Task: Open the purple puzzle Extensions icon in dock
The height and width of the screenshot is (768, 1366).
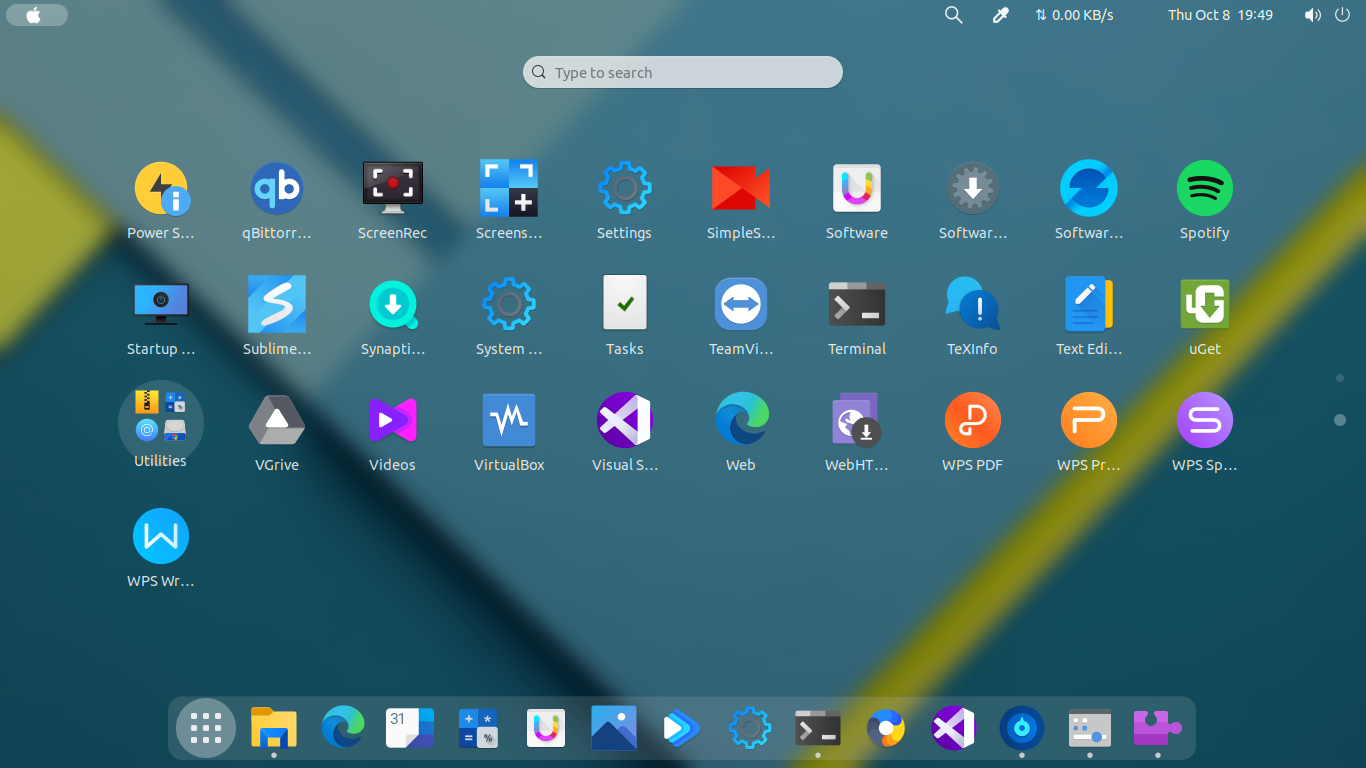Action: tap(1157, 728)
